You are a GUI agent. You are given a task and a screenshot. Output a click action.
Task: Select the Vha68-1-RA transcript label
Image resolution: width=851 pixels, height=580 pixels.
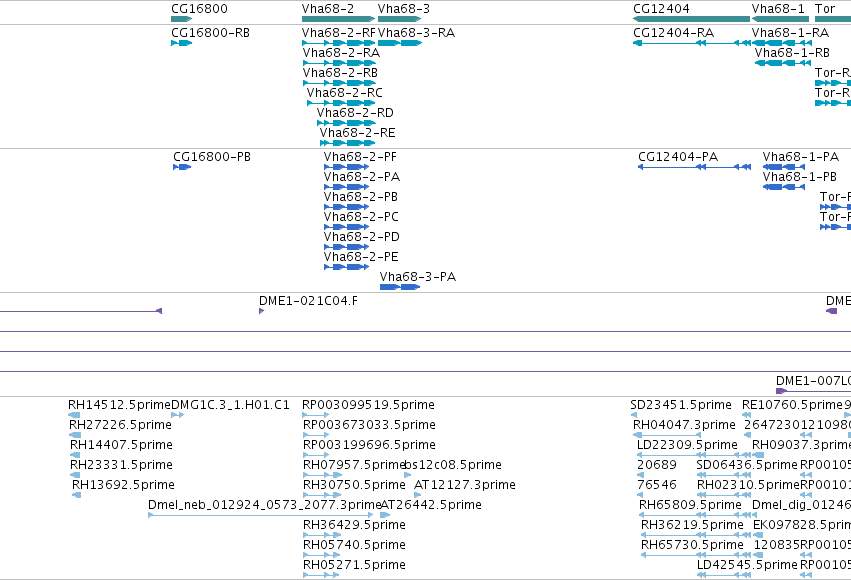(790, 33)
